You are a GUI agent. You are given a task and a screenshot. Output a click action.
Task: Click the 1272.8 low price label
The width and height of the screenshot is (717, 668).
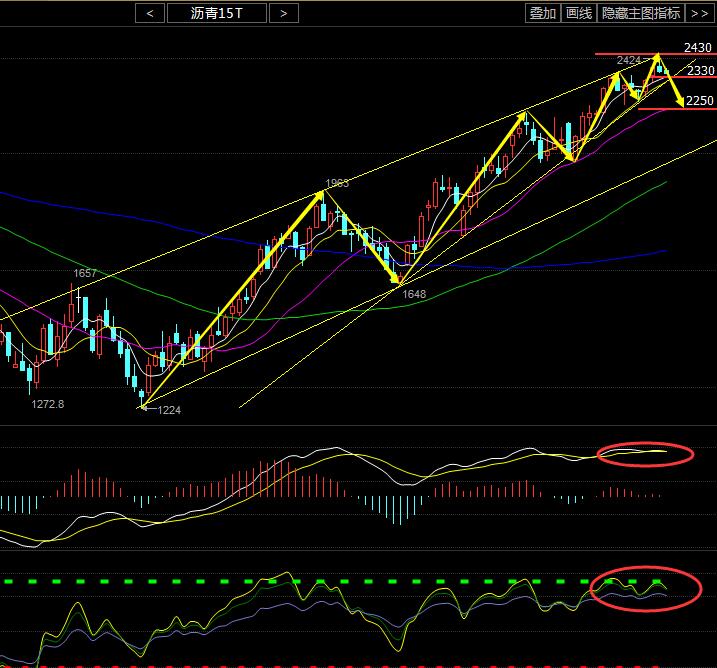(48, 404)
